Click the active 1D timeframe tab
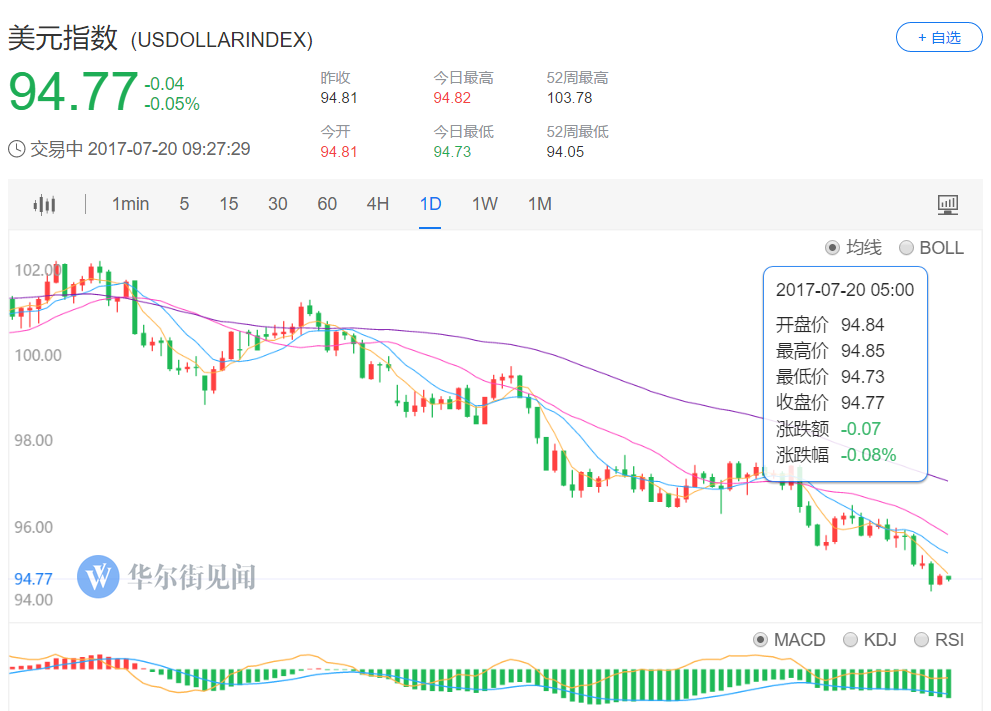 click(430, 204)
